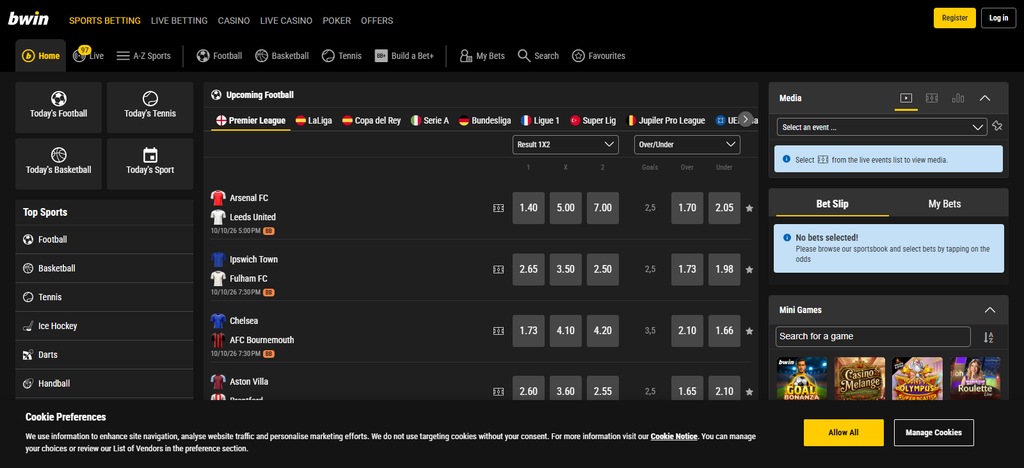Select Ice Hockey in Top Sports list
The height and width of the screenshot is (468, 1024).
[x=104, y=326]
